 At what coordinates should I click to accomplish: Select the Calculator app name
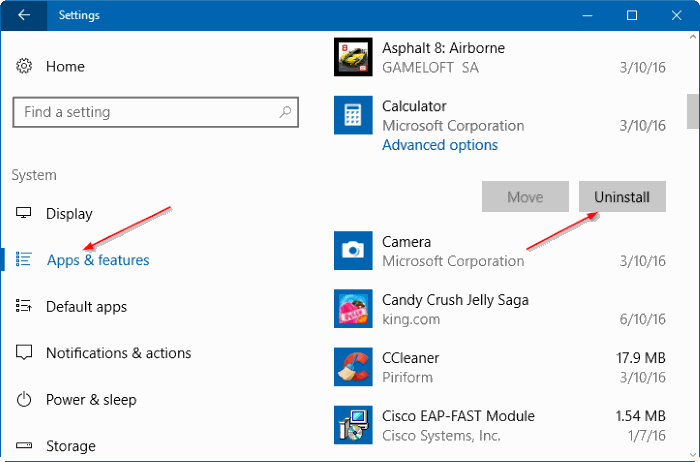coord(414,106)
